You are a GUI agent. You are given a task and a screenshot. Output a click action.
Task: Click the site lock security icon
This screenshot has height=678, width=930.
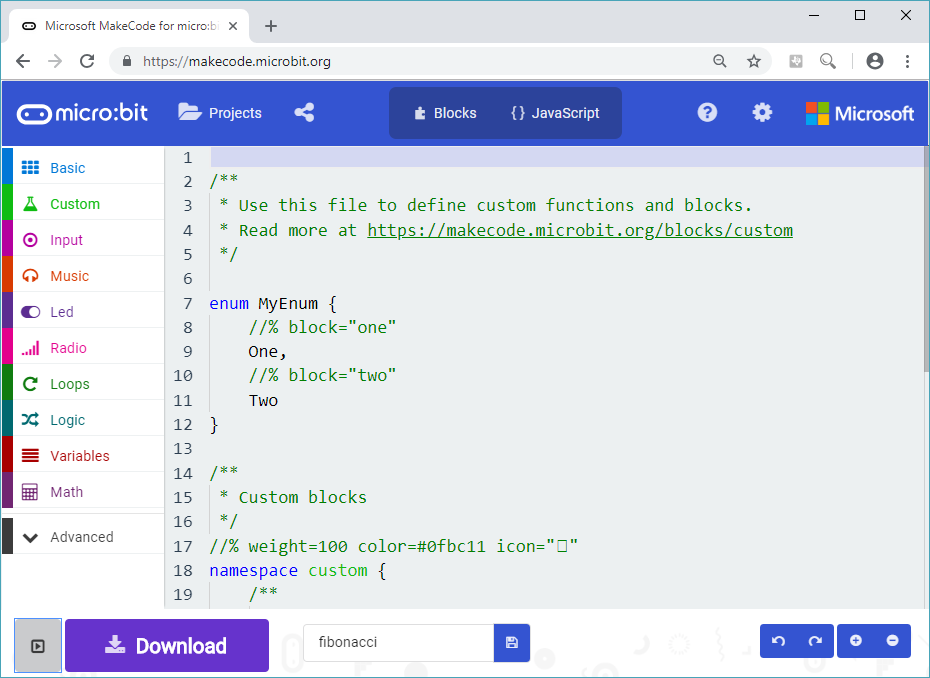click(x=126, y=61)
